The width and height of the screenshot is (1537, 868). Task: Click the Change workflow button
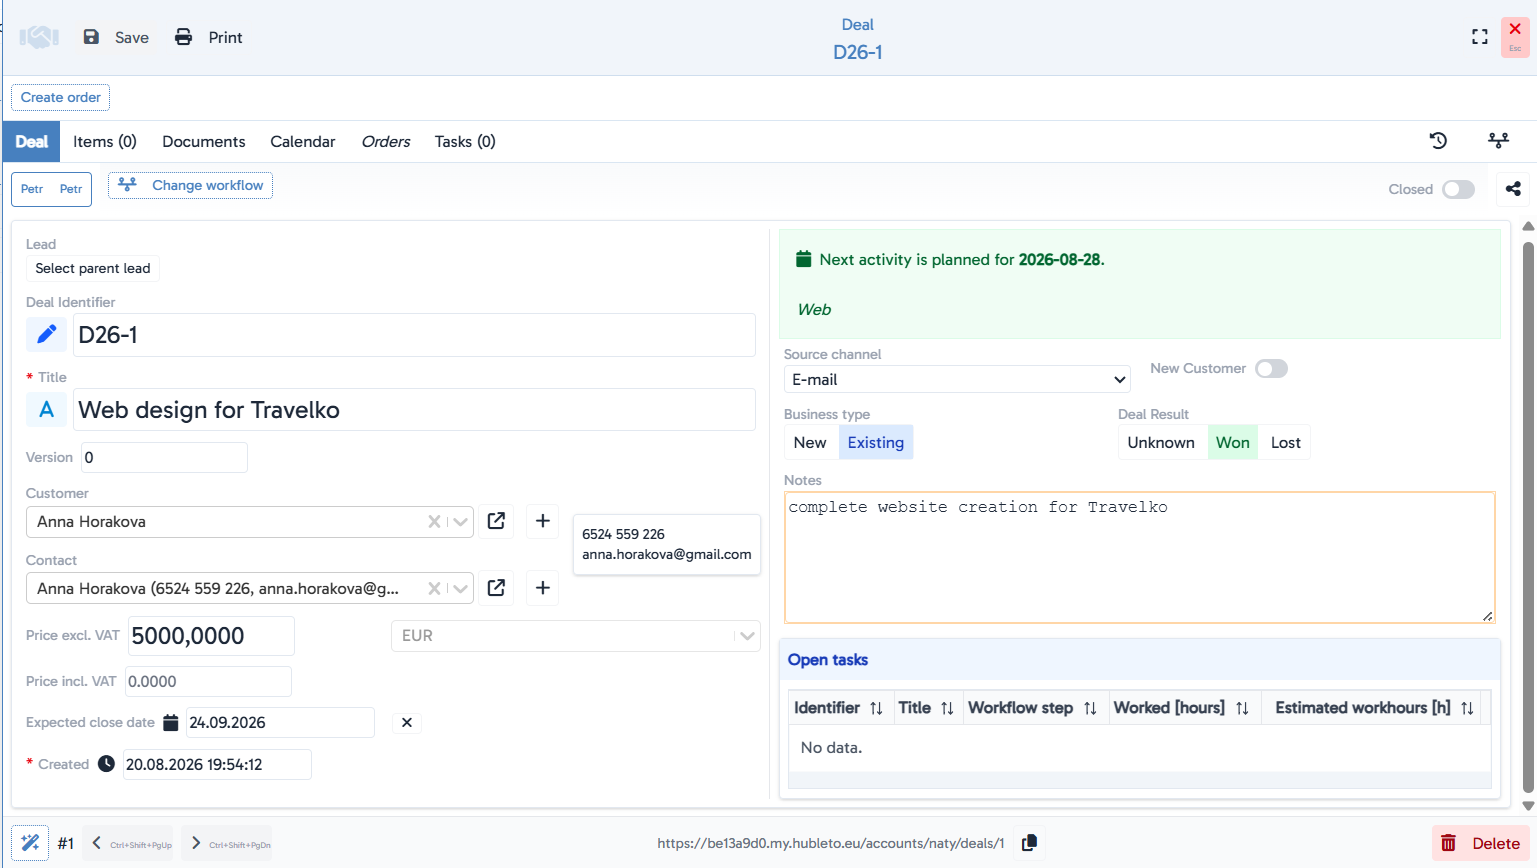pos(191,185)
